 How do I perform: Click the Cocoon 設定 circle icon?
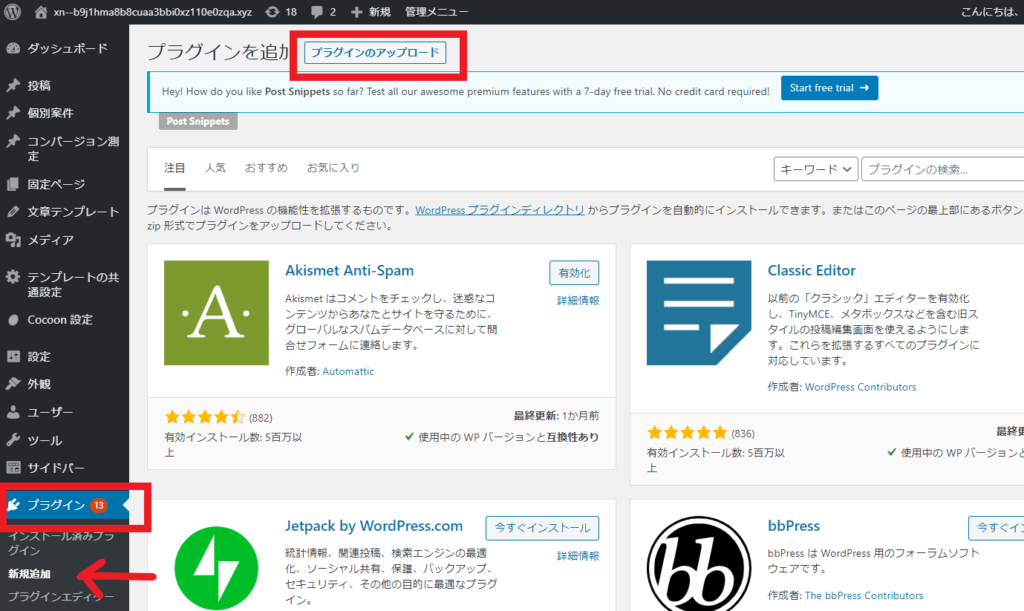point(13,320)
